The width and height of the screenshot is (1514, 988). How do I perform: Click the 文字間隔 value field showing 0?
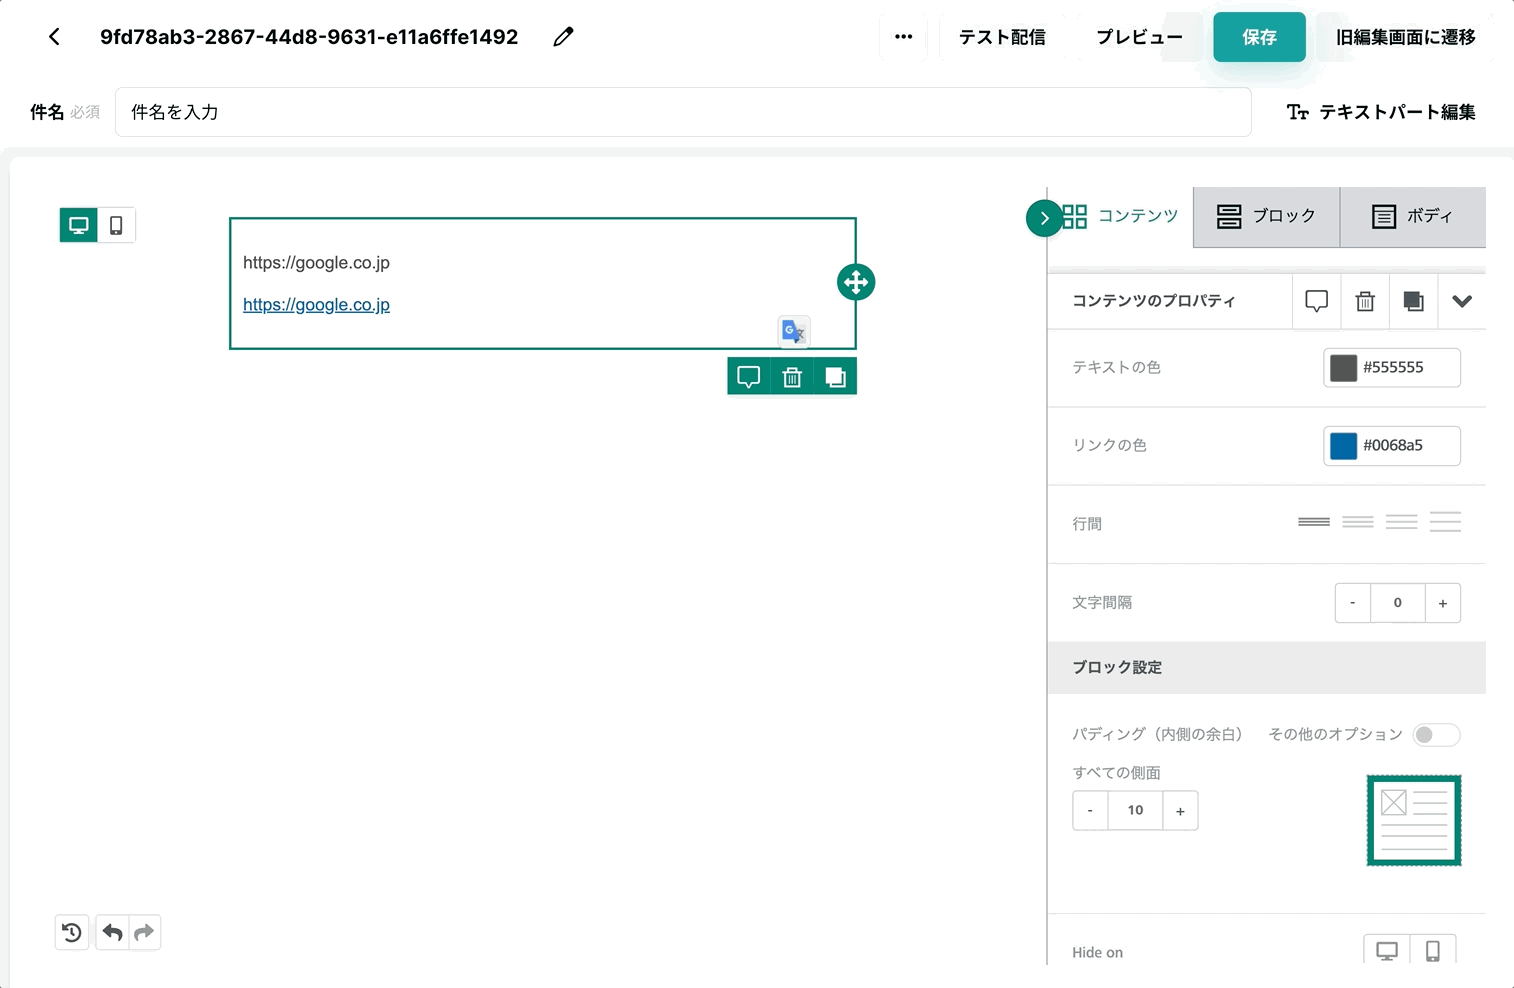1398,603
